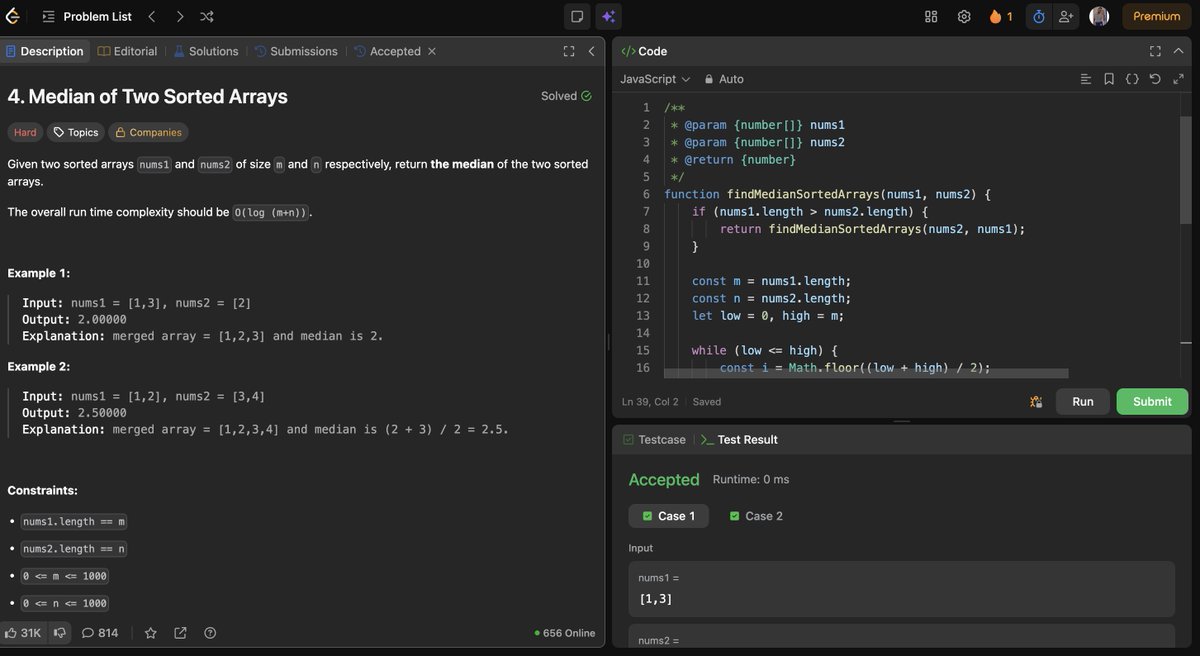Favorite the problem star icon

[151, 632]
